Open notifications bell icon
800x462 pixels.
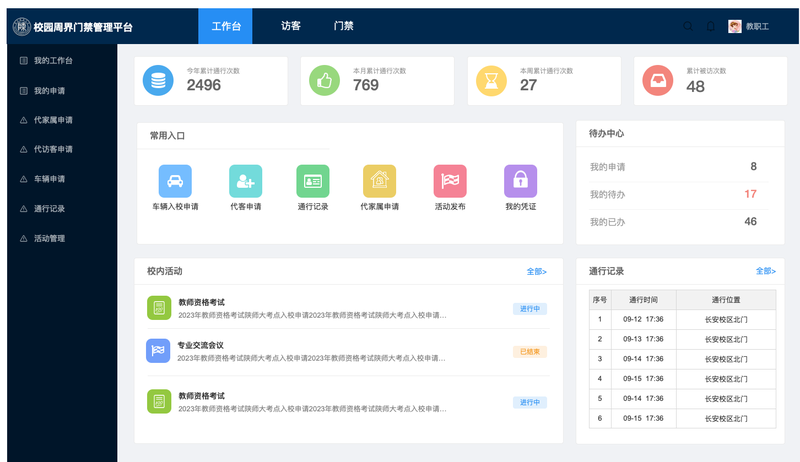[710, 27]
